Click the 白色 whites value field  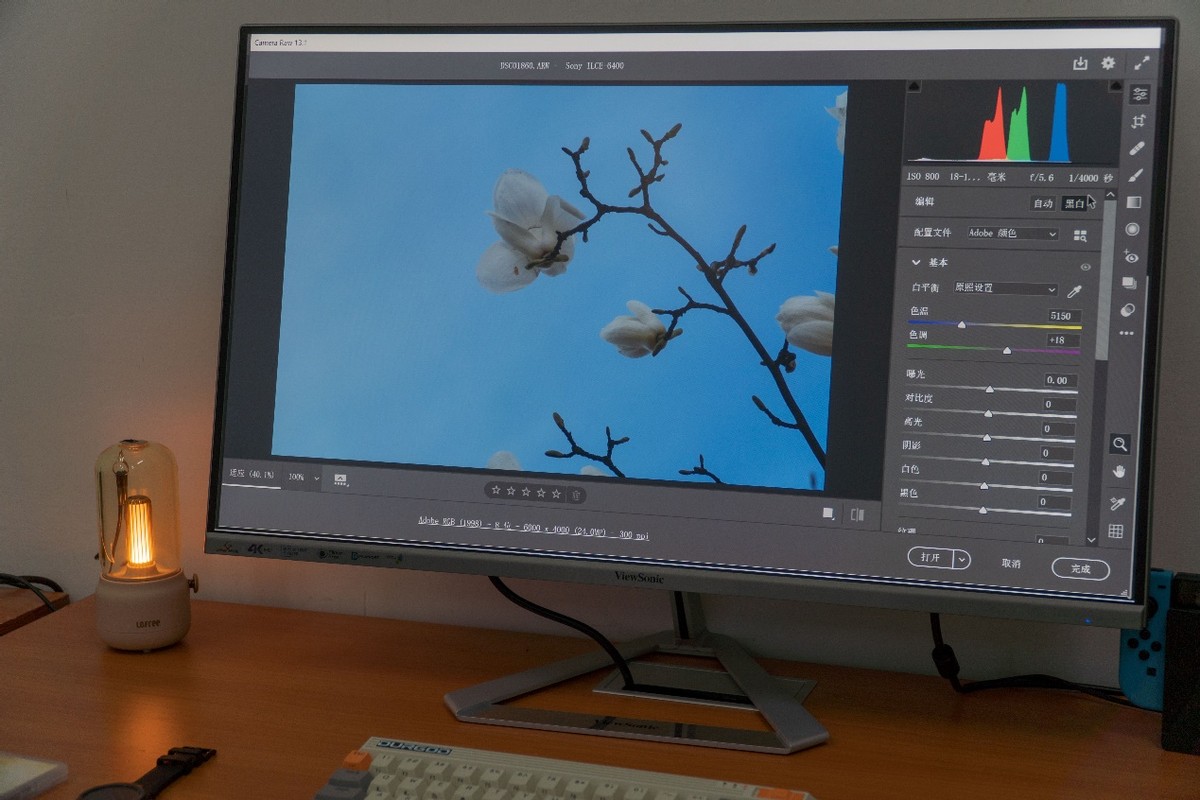[x=1056, y=478]
